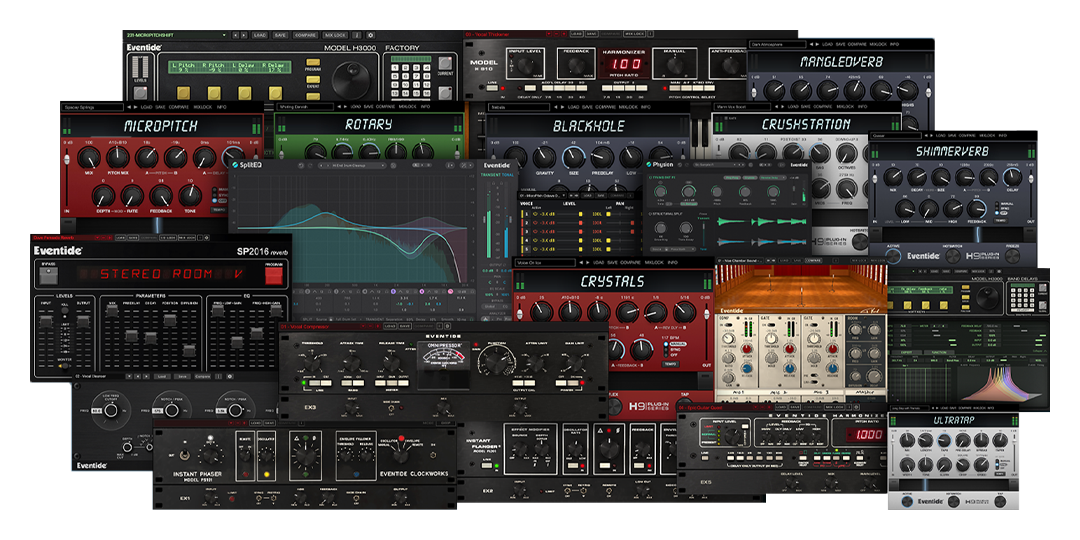This screenshot has width=1080, height=540.
Task: Toggle MONITOR switch on SP2016 reverb
Action: coord(65,366)
